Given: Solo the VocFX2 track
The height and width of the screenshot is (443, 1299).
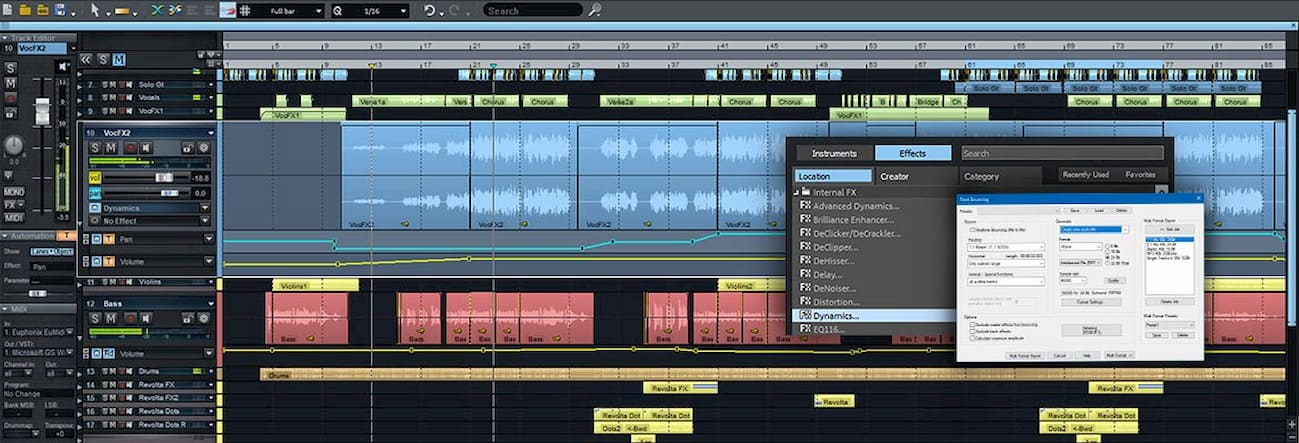Looking at the screenshot, I should (95, 148).
